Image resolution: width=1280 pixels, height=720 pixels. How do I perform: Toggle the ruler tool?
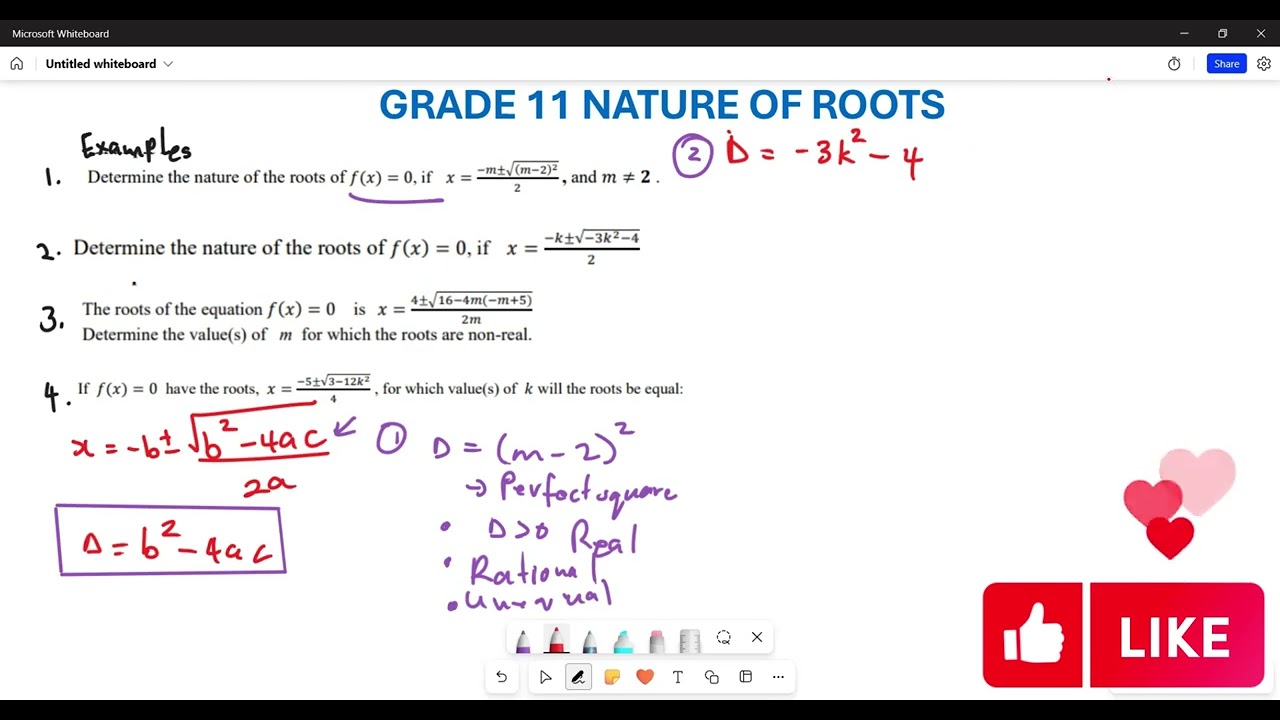coord(690,640)
